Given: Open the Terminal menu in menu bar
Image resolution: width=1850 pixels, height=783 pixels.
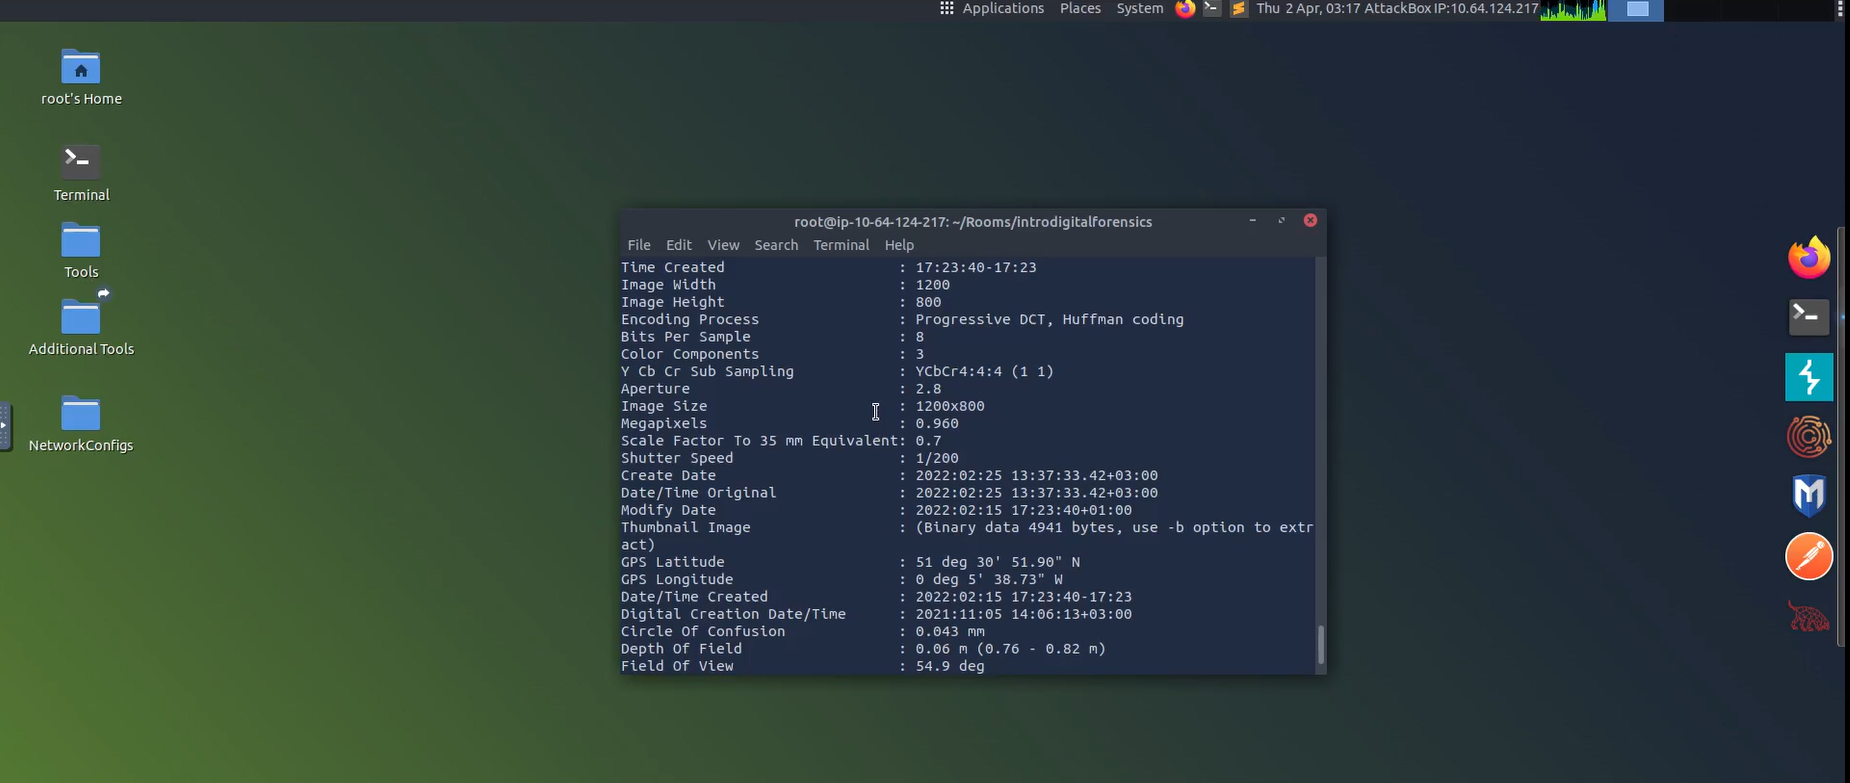Looking at the screenshot, I should tap(841, 245).
